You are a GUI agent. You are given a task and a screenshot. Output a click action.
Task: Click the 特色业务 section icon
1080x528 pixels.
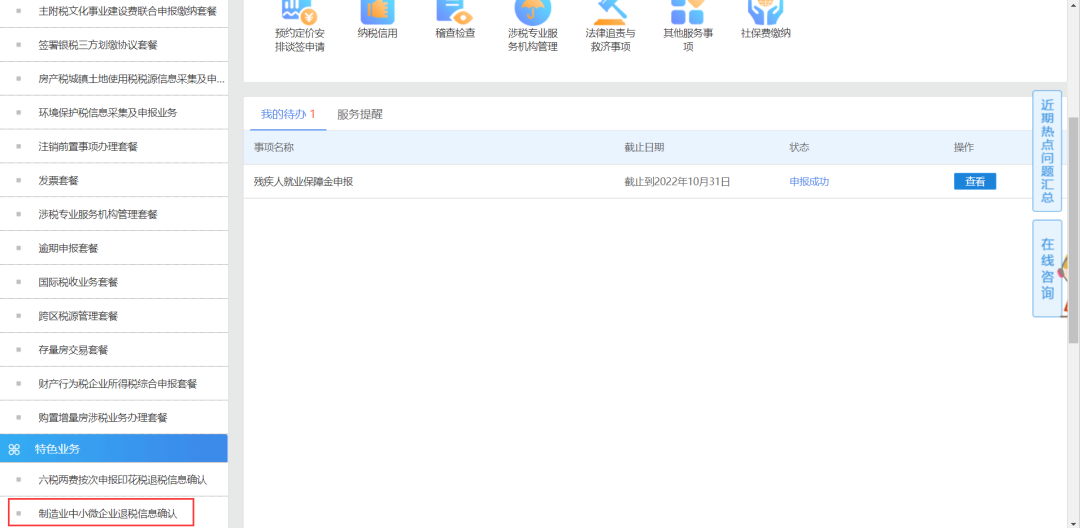pyautogui.click(x=14, y=450)
